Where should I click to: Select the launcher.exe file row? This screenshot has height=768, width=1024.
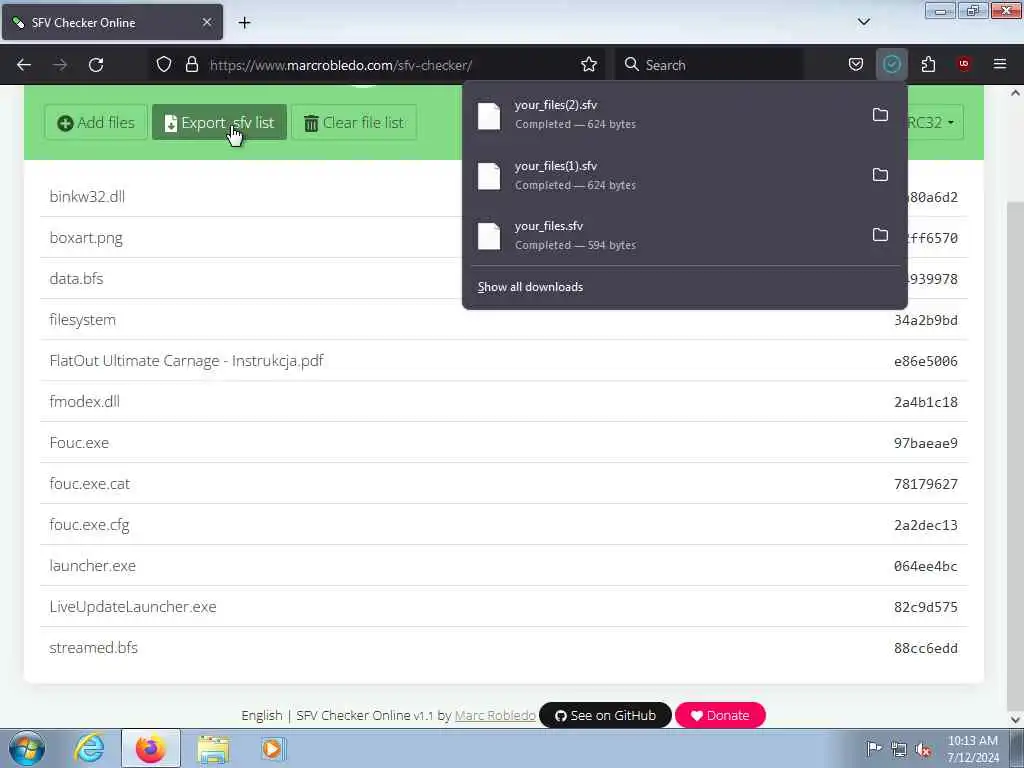504,566
